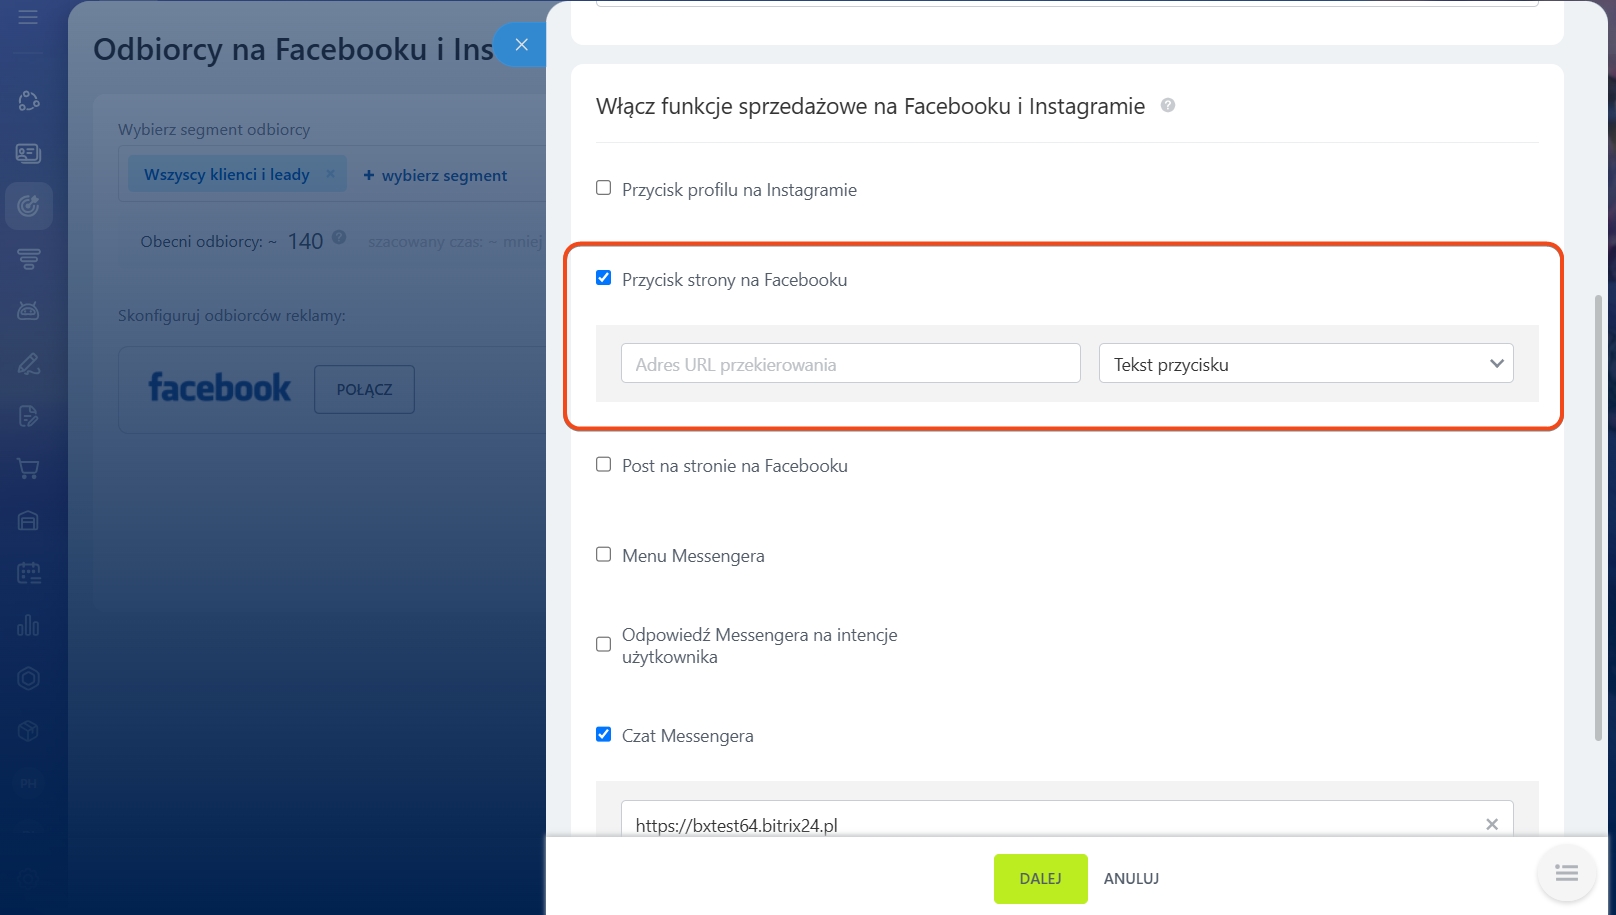Open the marketing target icon in sidebar
Viewport: 1616px width, 915px height.
pos(28,206)
